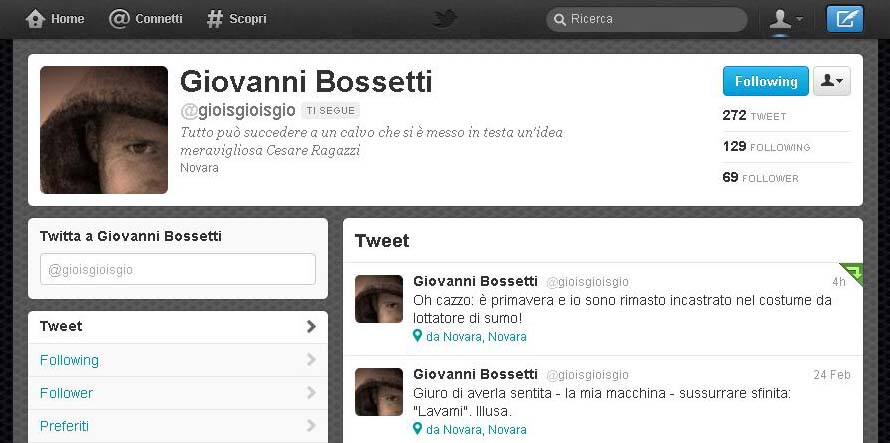Select the Following item in sidebar
890x443 pixels.
178,360
